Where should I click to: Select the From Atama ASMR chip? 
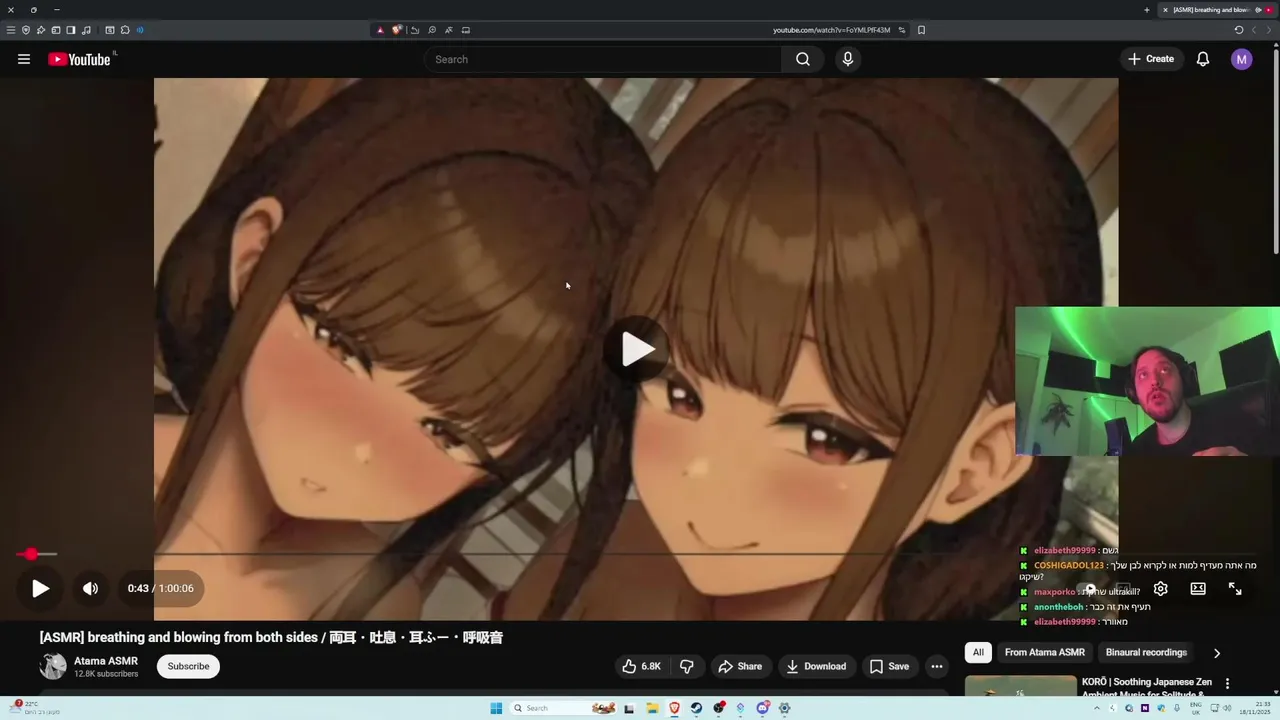(x=1044, y=652)
